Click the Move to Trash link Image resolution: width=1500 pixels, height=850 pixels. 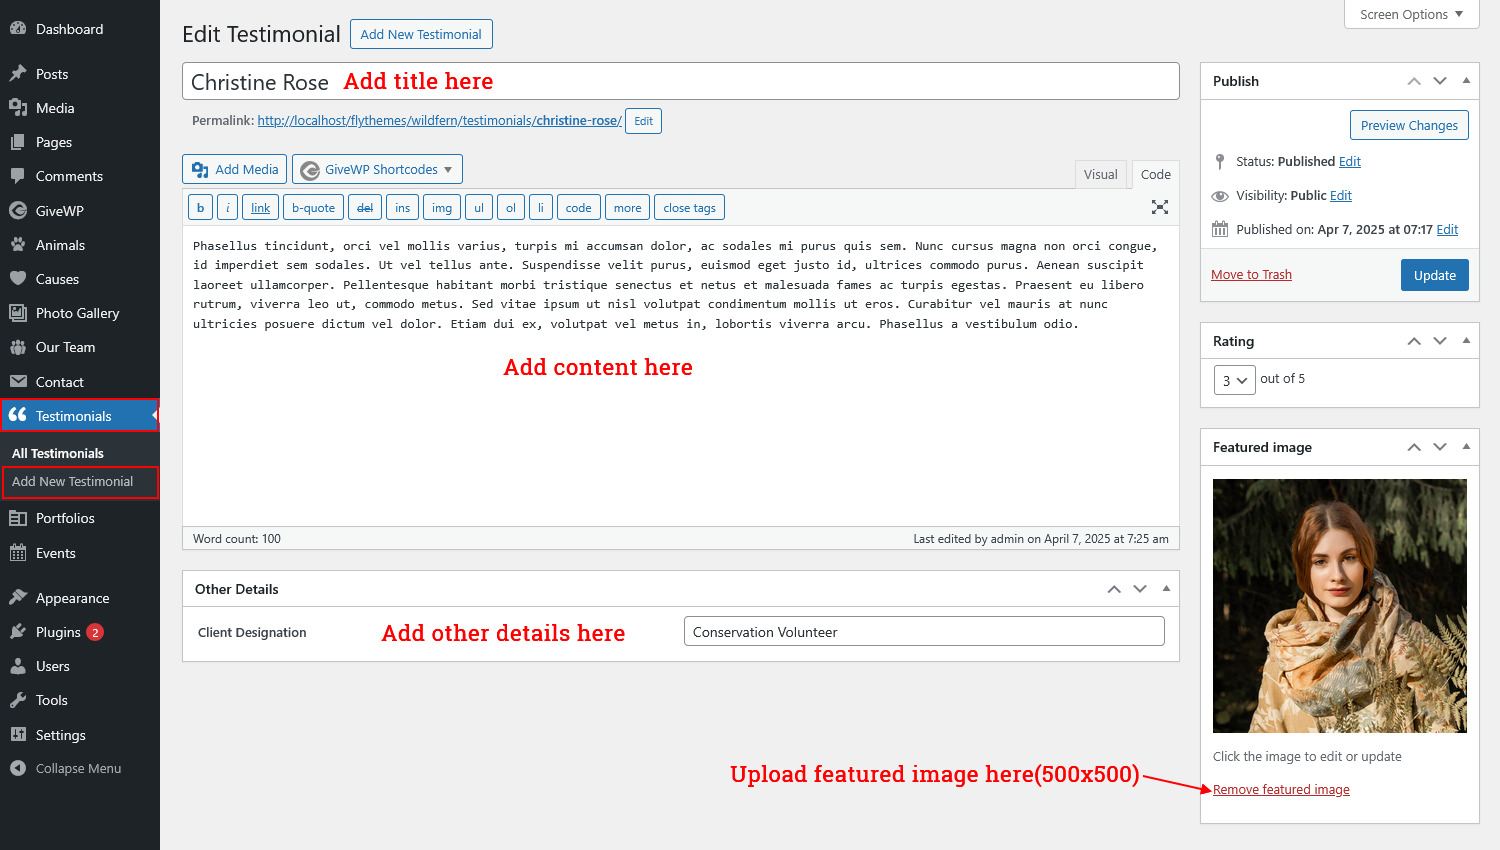(x=1251, y=275)
